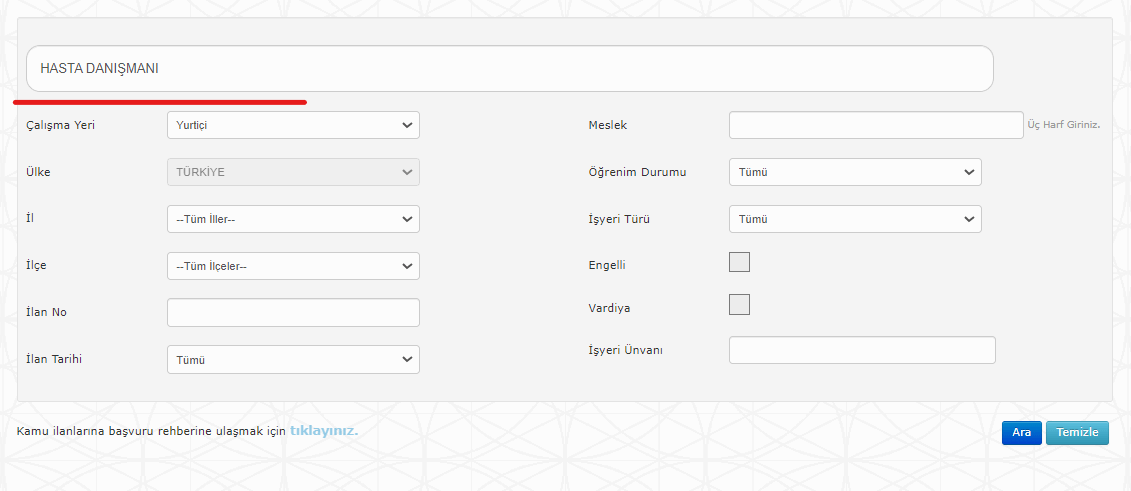Expand the İlan Tarihi dropdown
The width and height of the screenshot is (1131, 491).
293,359
